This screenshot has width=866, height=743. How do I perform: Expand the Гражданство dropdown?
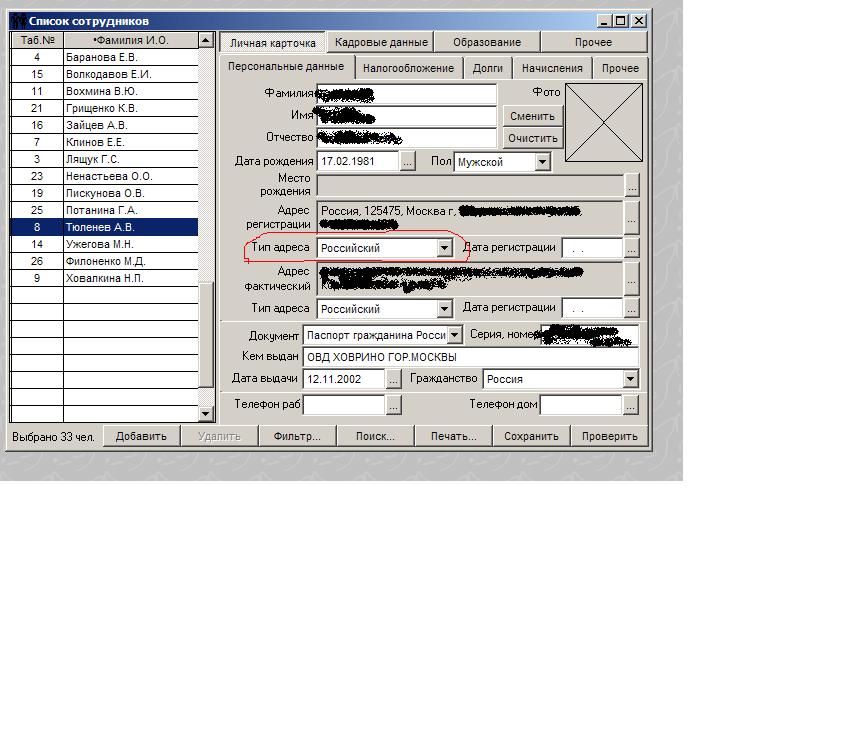point(630,379)
